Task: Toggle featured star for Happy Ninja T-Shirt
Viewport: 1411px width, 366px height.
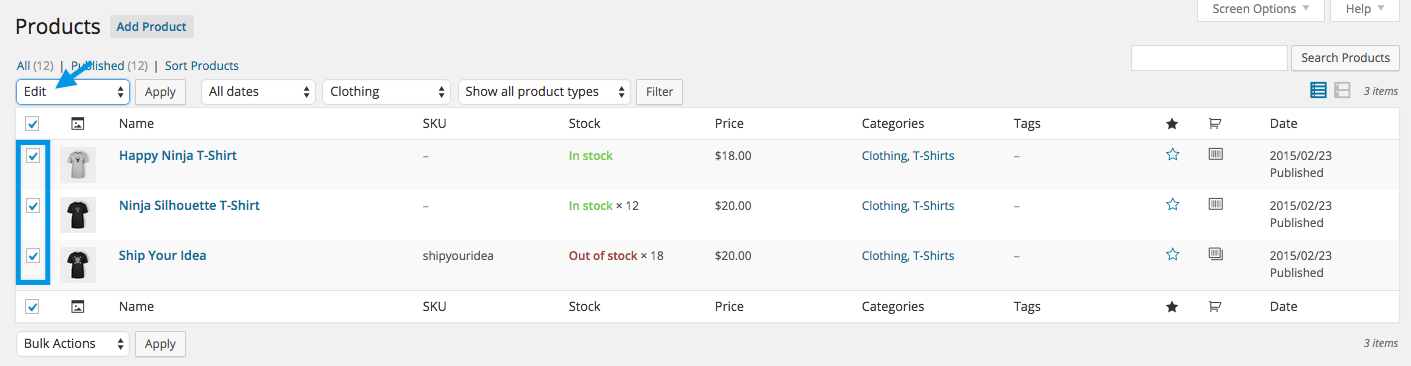Action: coord(1173,155)
